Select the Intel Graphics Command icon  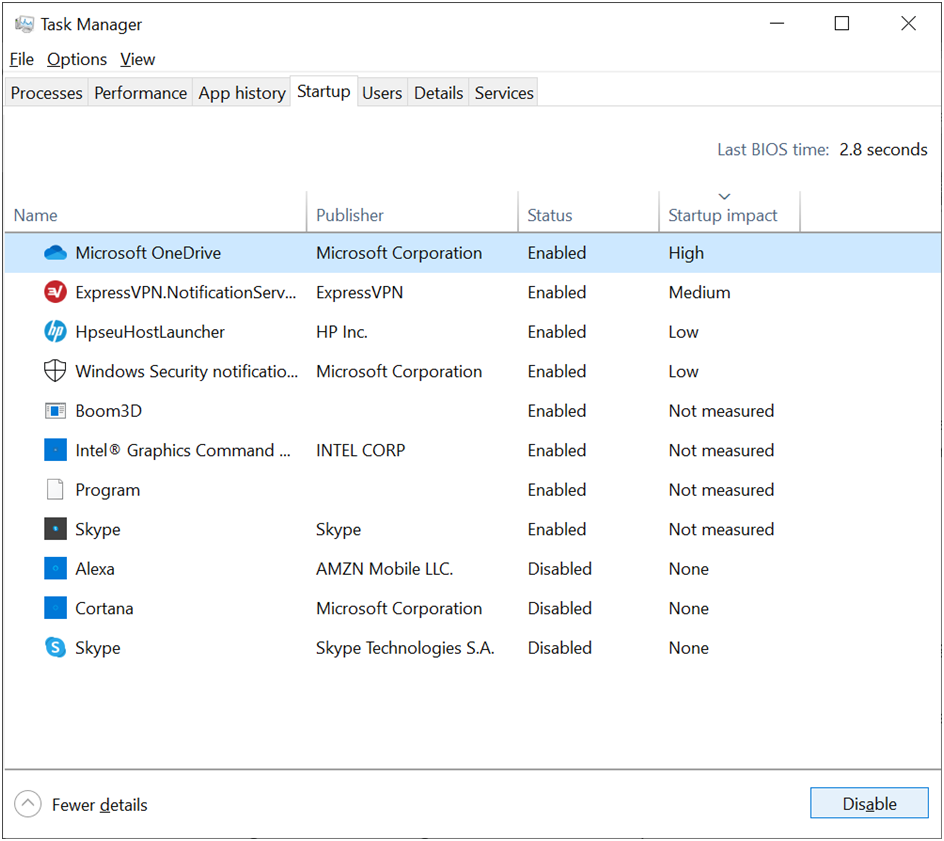coord(55,450)
